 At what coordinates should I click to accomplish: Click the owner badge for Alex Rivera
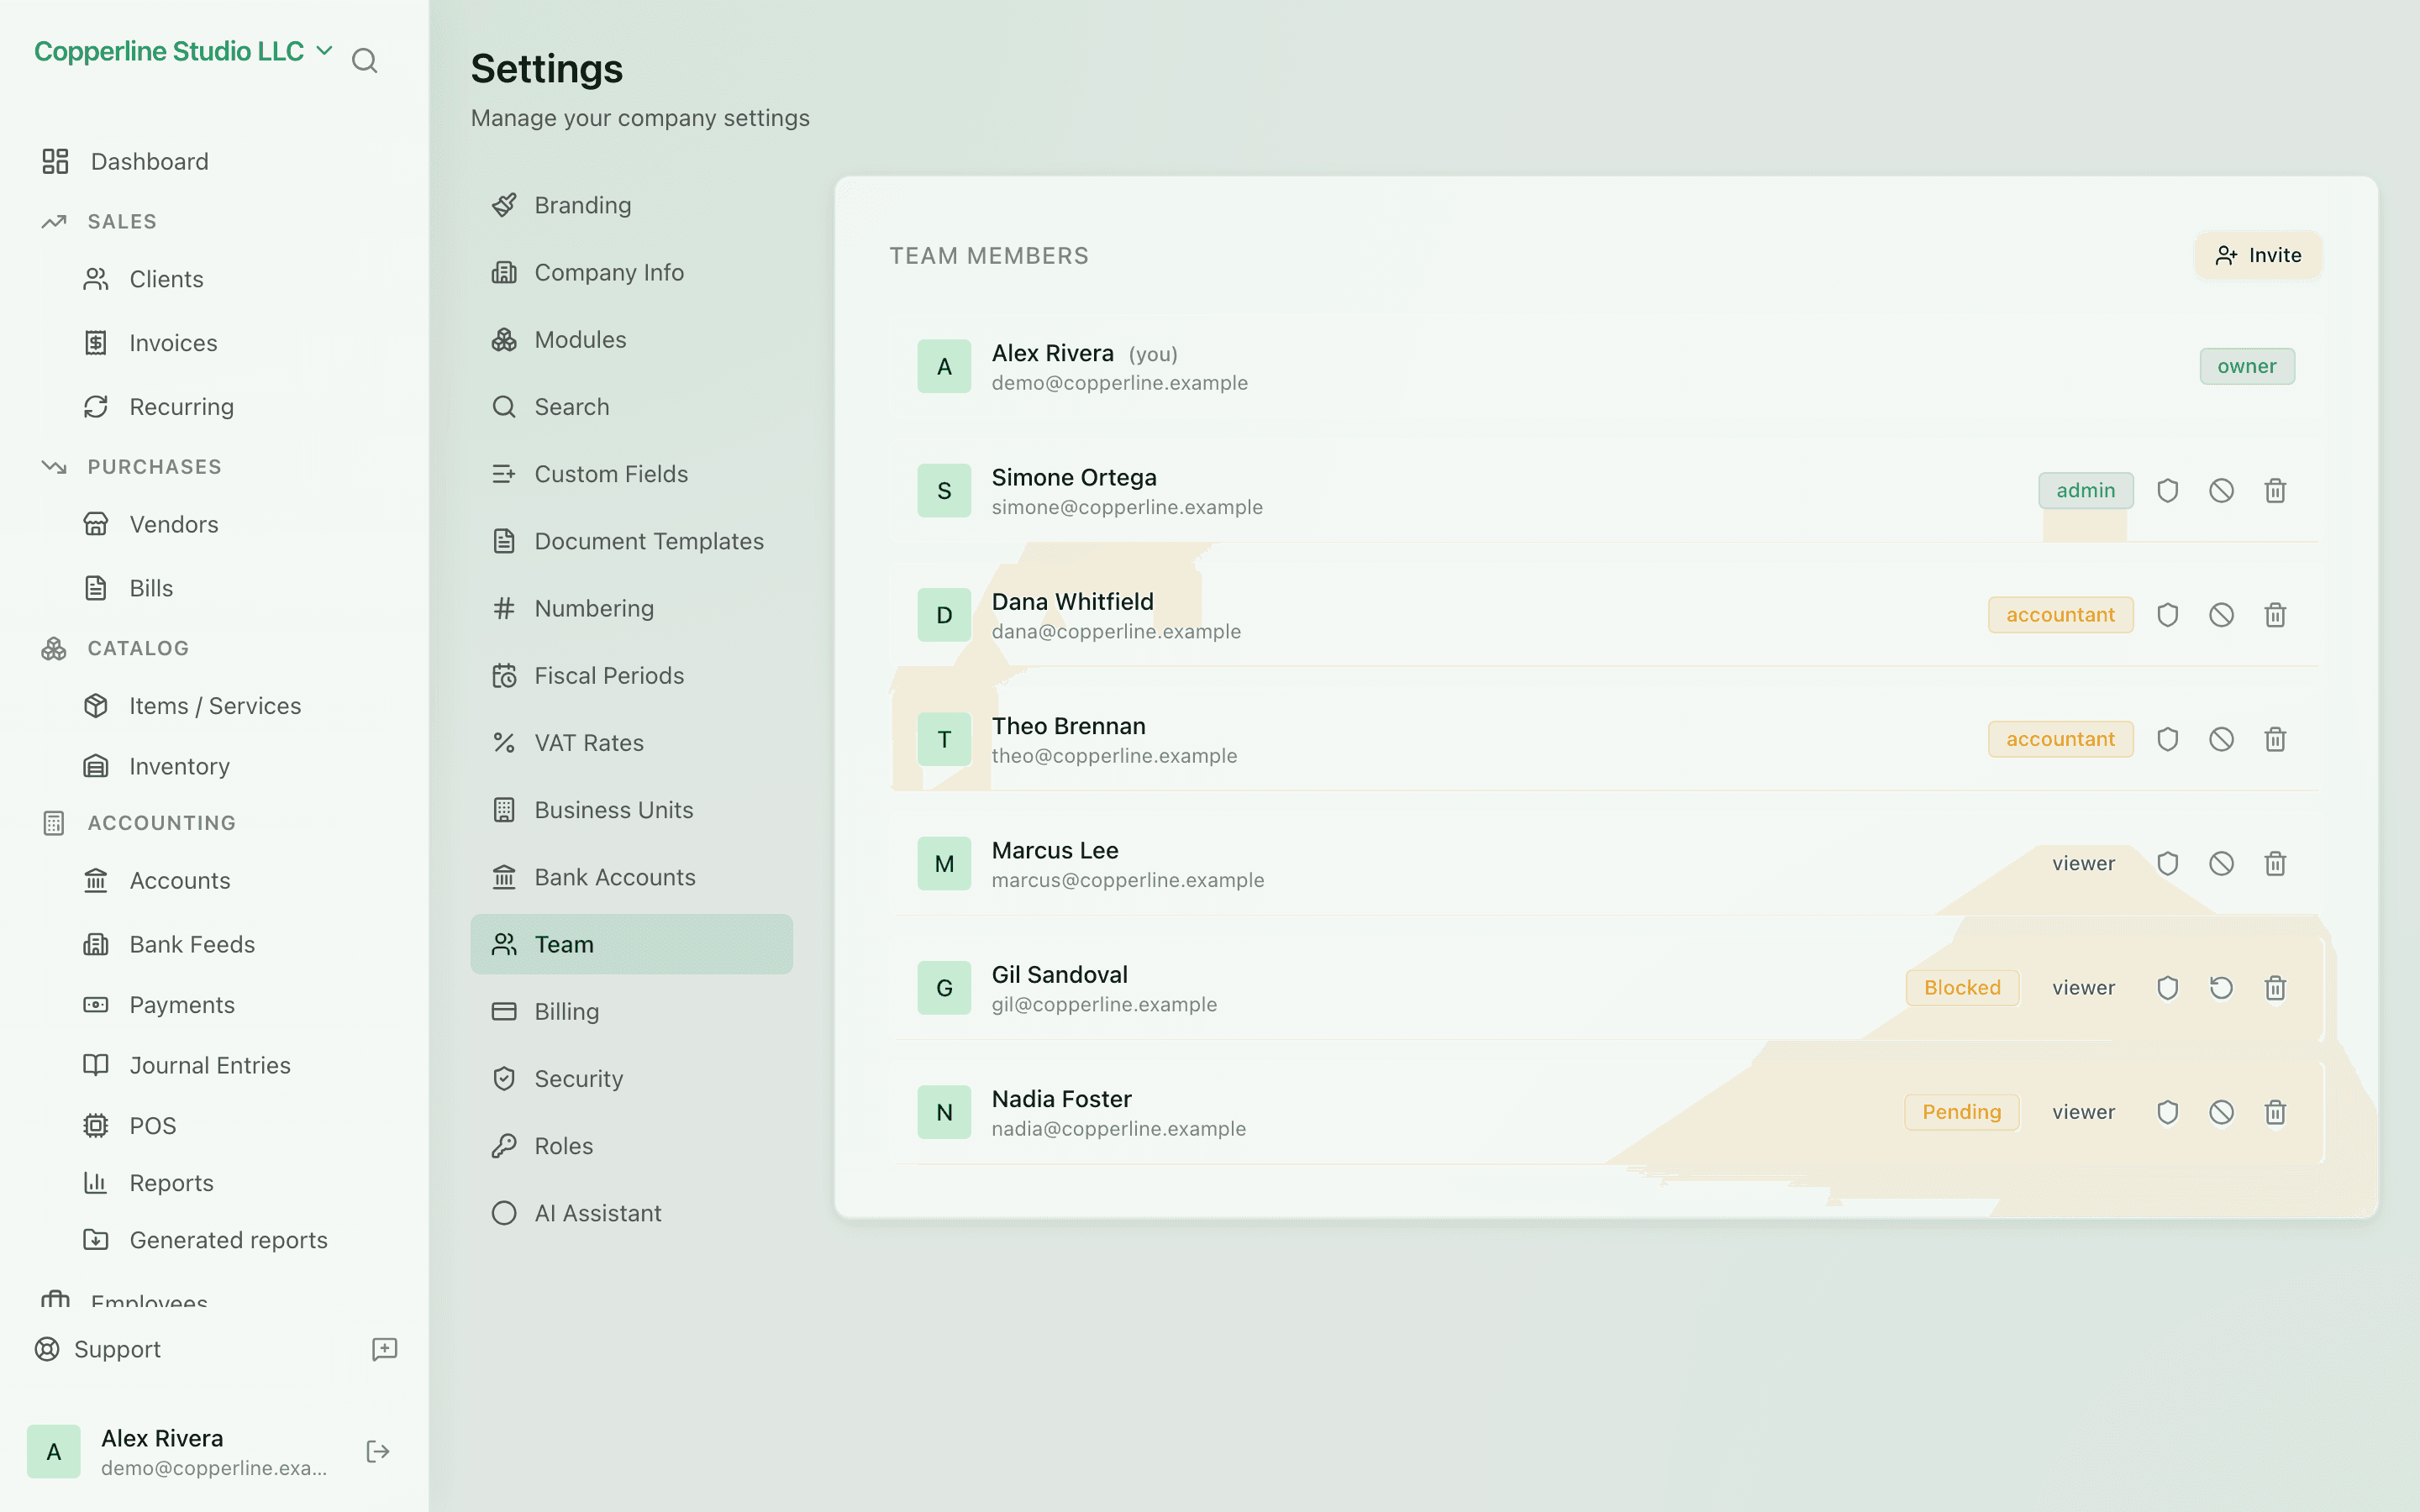(2246, 366)
